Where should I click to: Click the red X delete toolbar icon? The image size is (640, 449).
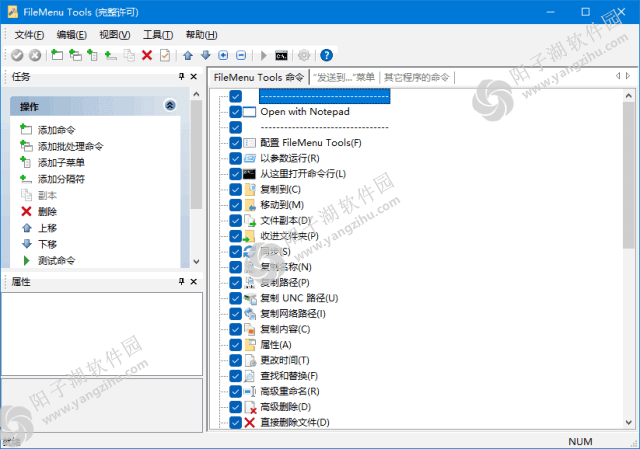(147, 55)
